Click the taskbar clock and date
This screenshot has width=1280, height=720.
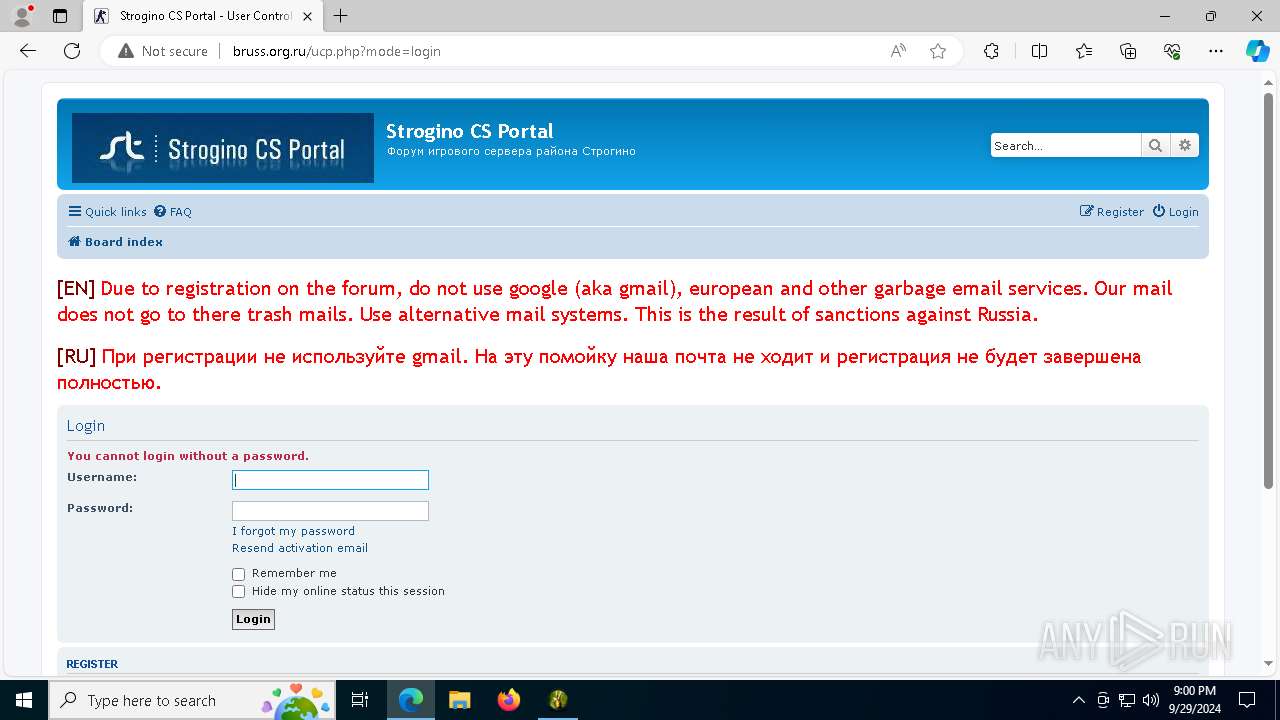tap(1194, 700)
